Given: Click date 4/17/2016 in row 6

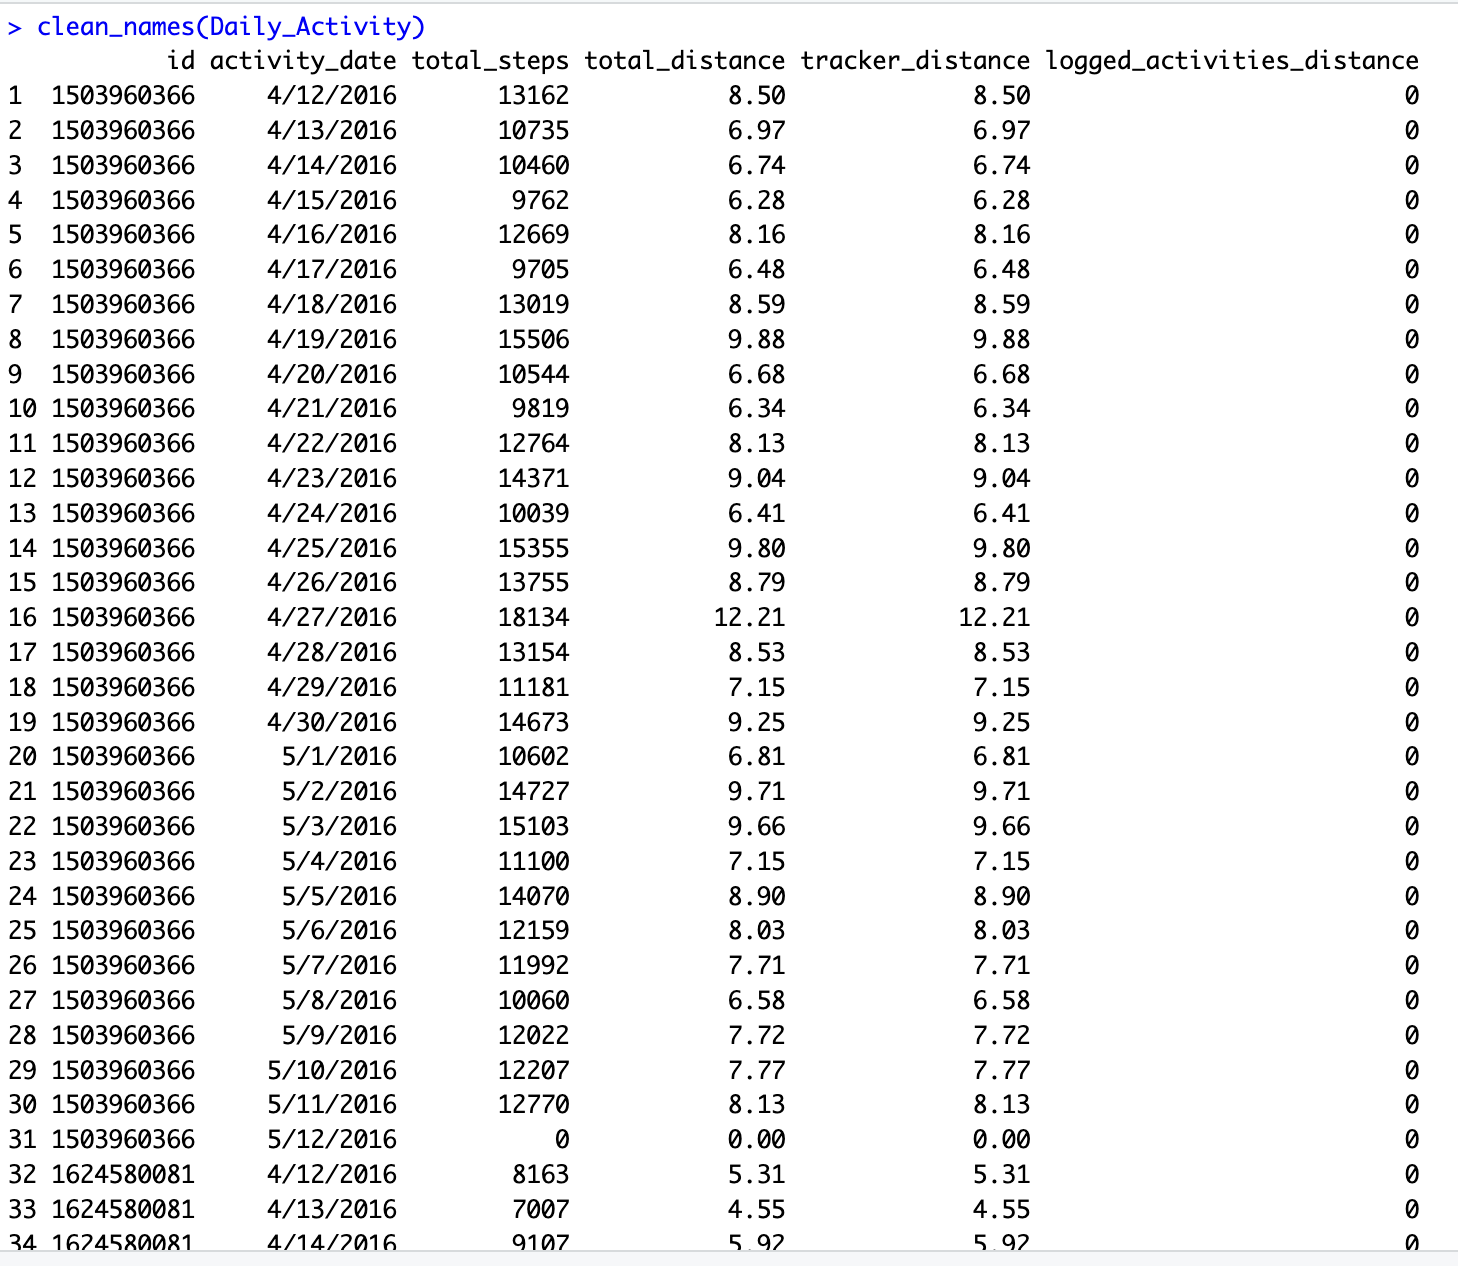Looking at the screenshot, I should pos(332,270).
